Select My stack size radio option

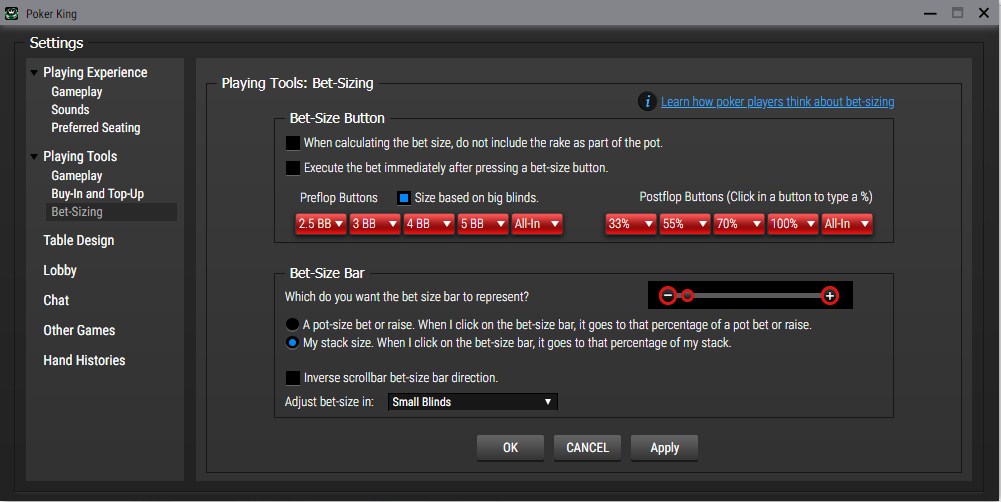292,343
